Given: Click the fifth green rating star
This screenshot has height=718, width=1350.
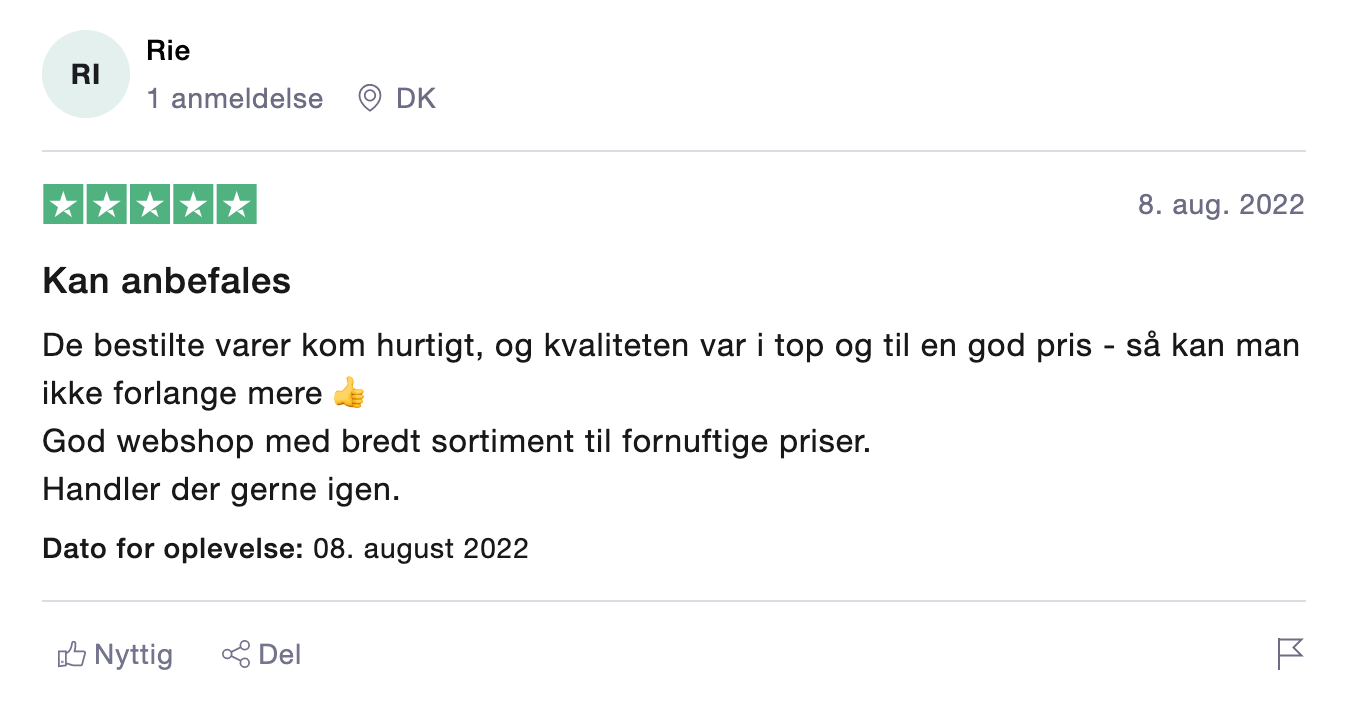Looking at the screenshot, I should pyautogui.click(x=236, y=205).
